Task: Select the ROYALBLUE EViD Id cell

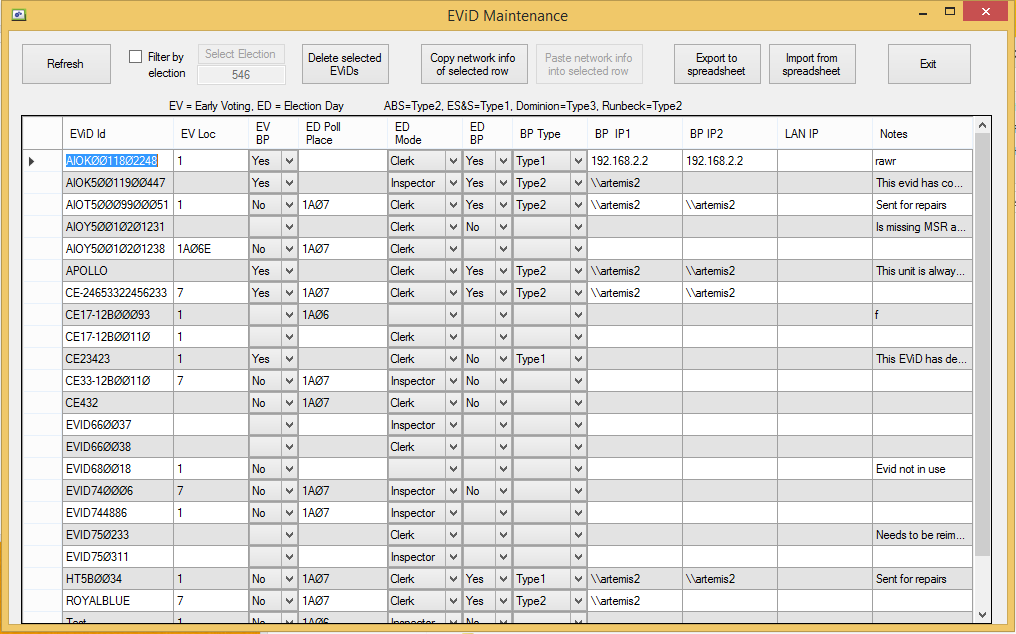Action: [x=118, y=601]
